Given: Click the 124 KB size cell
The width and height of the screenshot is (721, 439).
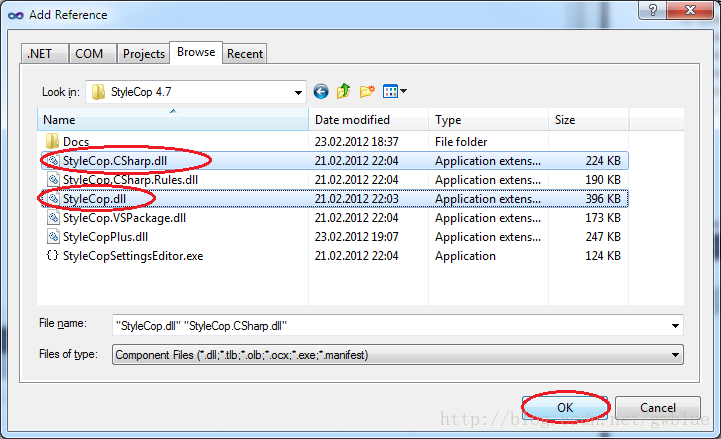Looking at the screenshot, I should pos(603,256).
